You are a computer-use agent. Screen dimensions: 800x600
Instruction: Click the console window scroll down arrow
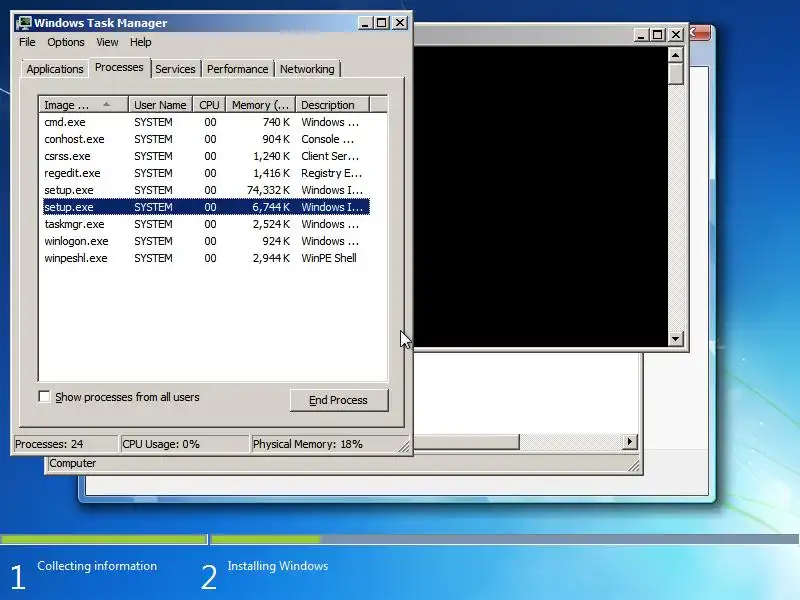tap(676, 338)
